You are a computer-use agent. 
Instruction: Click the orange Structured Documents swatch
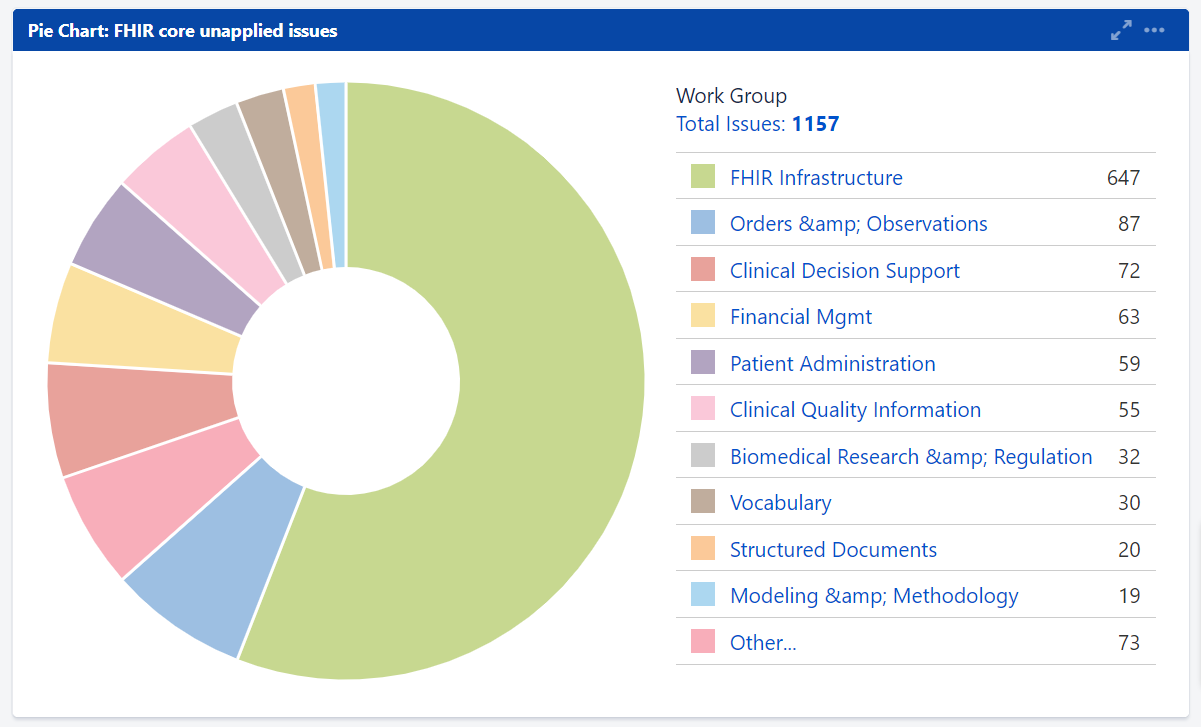pos(703,550)
